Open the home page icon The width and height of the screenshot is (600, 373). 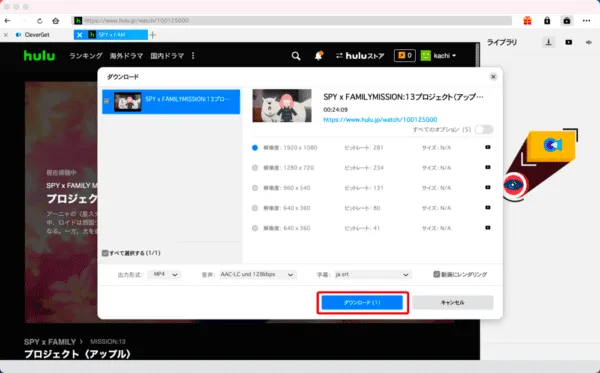click(56, 21)
